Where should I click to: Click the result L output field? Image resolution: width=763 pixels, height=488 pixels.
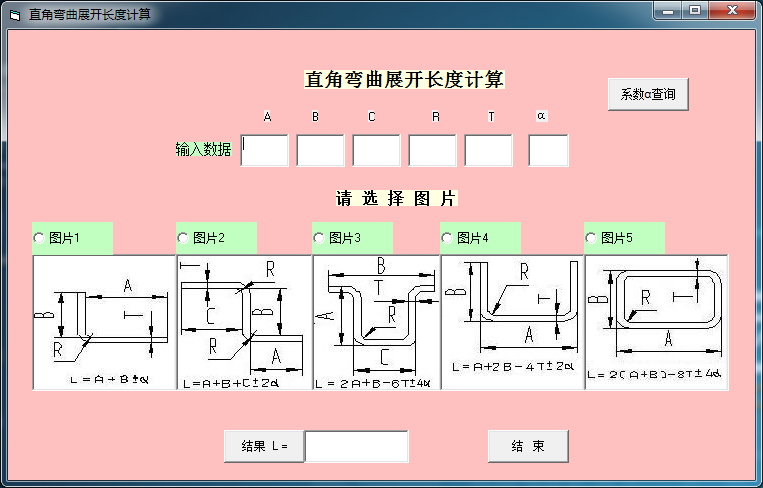356,446
